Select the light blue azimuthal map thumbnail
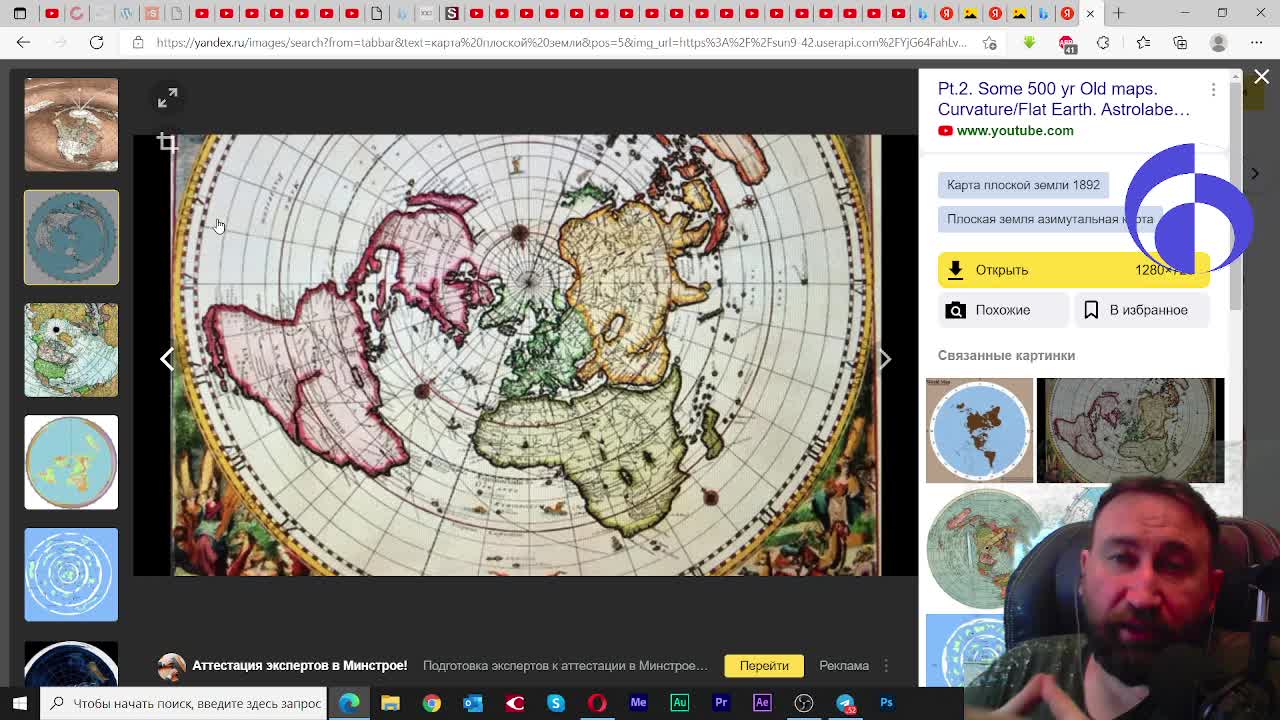 (x=71, y=462)
